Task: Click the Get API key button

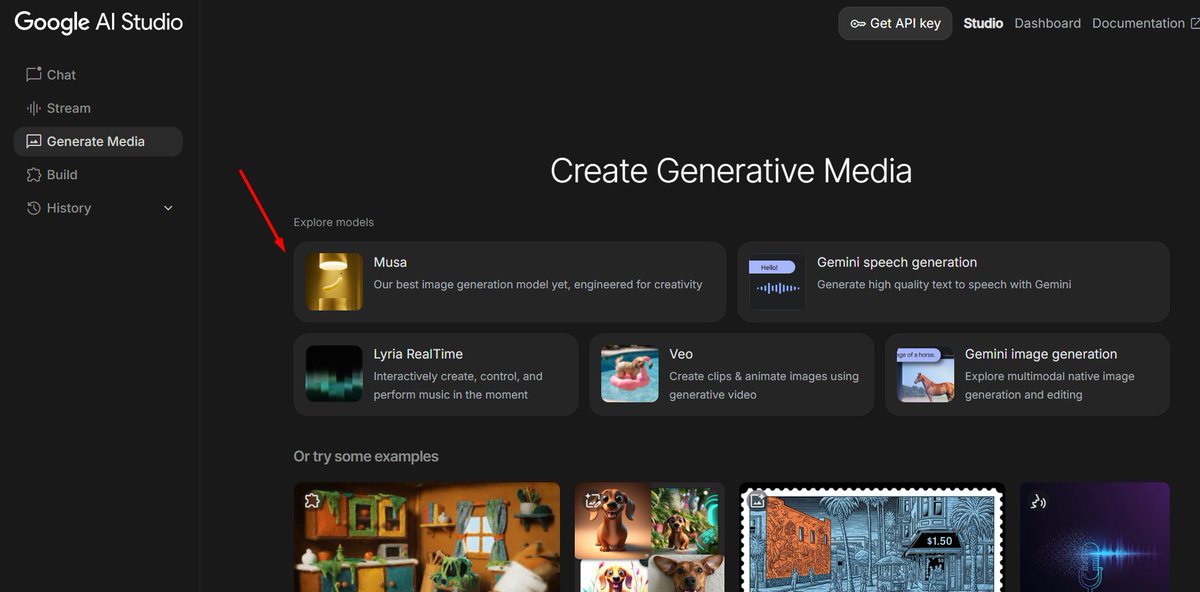Action: pyautogui.click(x=895, y=23)
